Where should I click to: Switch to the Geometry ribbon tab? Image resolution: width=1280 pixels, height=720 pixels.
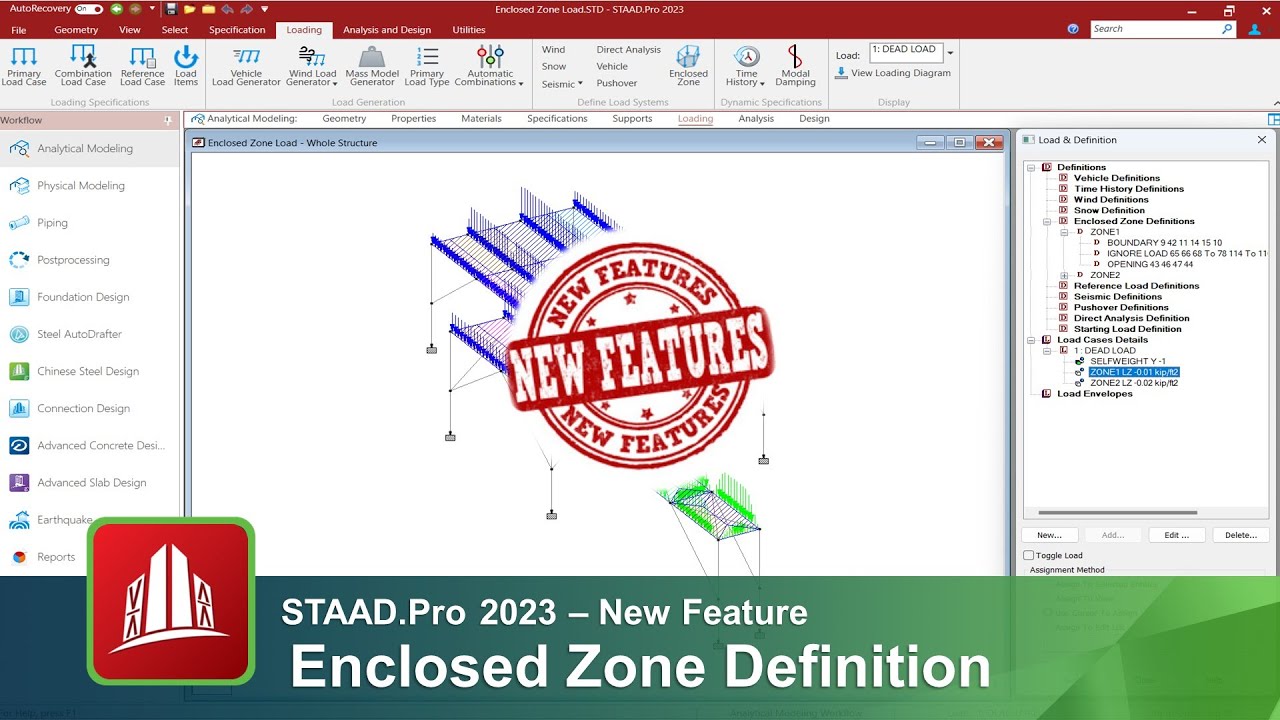tap(76, 30)
